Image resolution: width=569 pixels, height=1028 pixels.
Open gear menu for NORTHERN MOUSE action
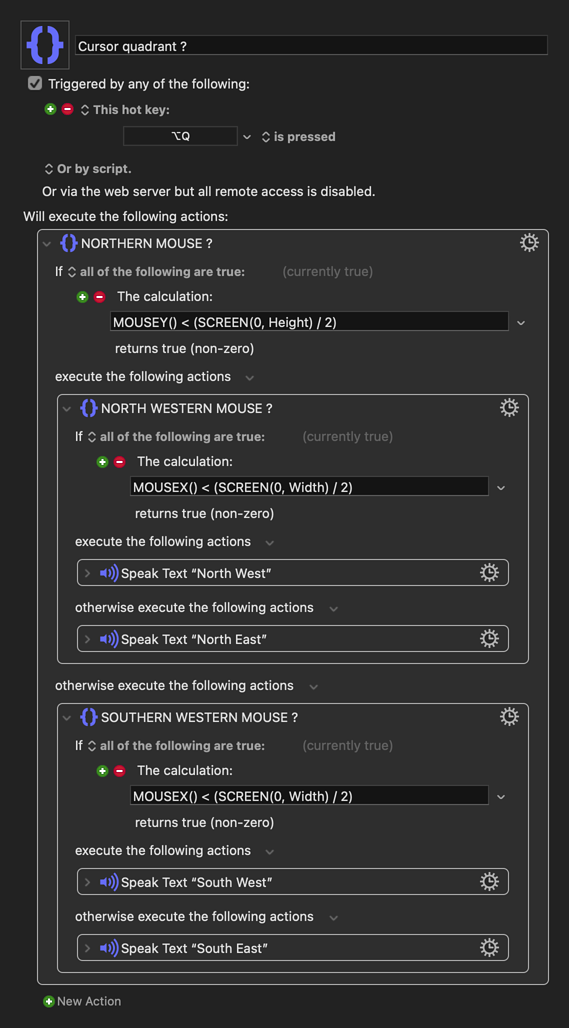(529, 243)
